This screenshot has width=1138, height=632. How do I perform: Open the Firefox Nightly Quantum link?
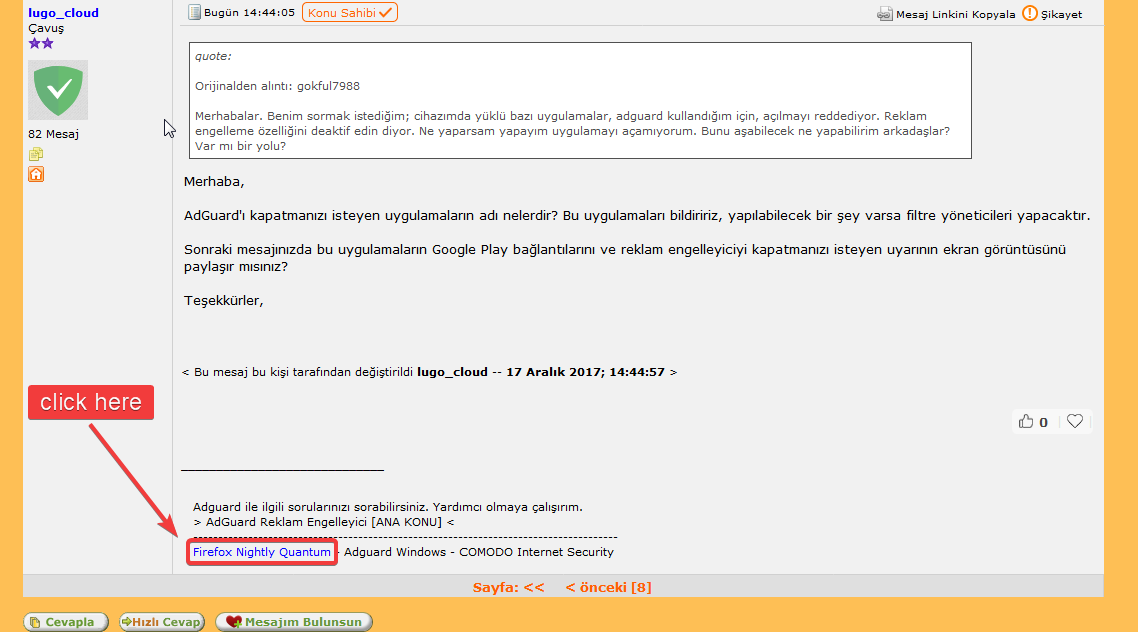pos(261,551)
